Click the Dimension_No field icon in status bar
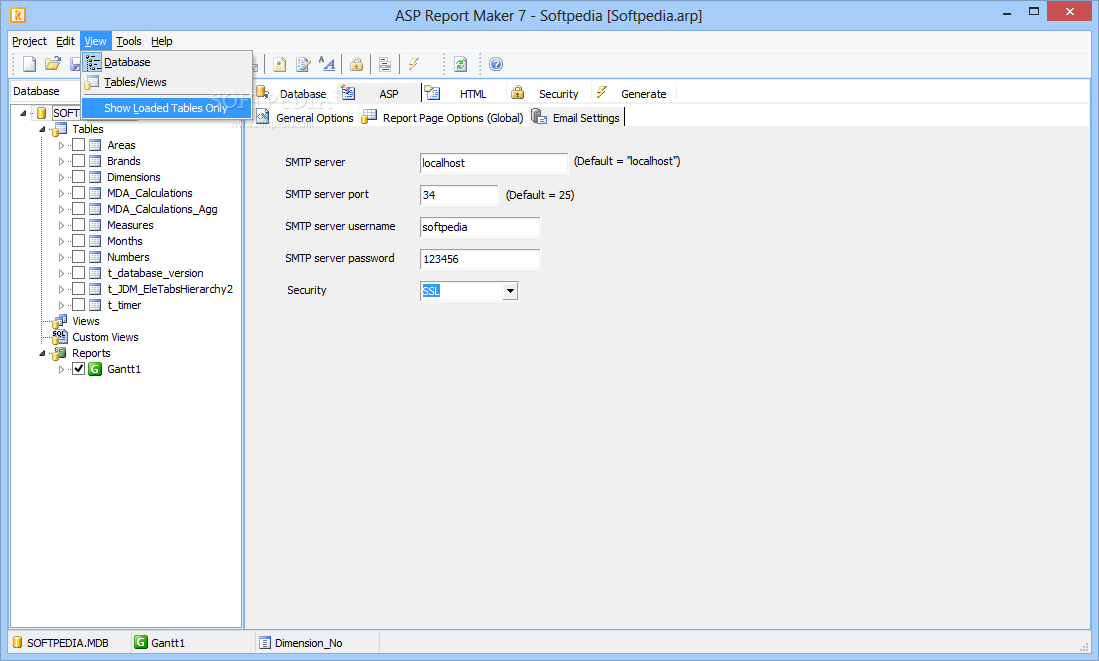The height and width of the screenshot is (661, 1099). pos(265,643)
